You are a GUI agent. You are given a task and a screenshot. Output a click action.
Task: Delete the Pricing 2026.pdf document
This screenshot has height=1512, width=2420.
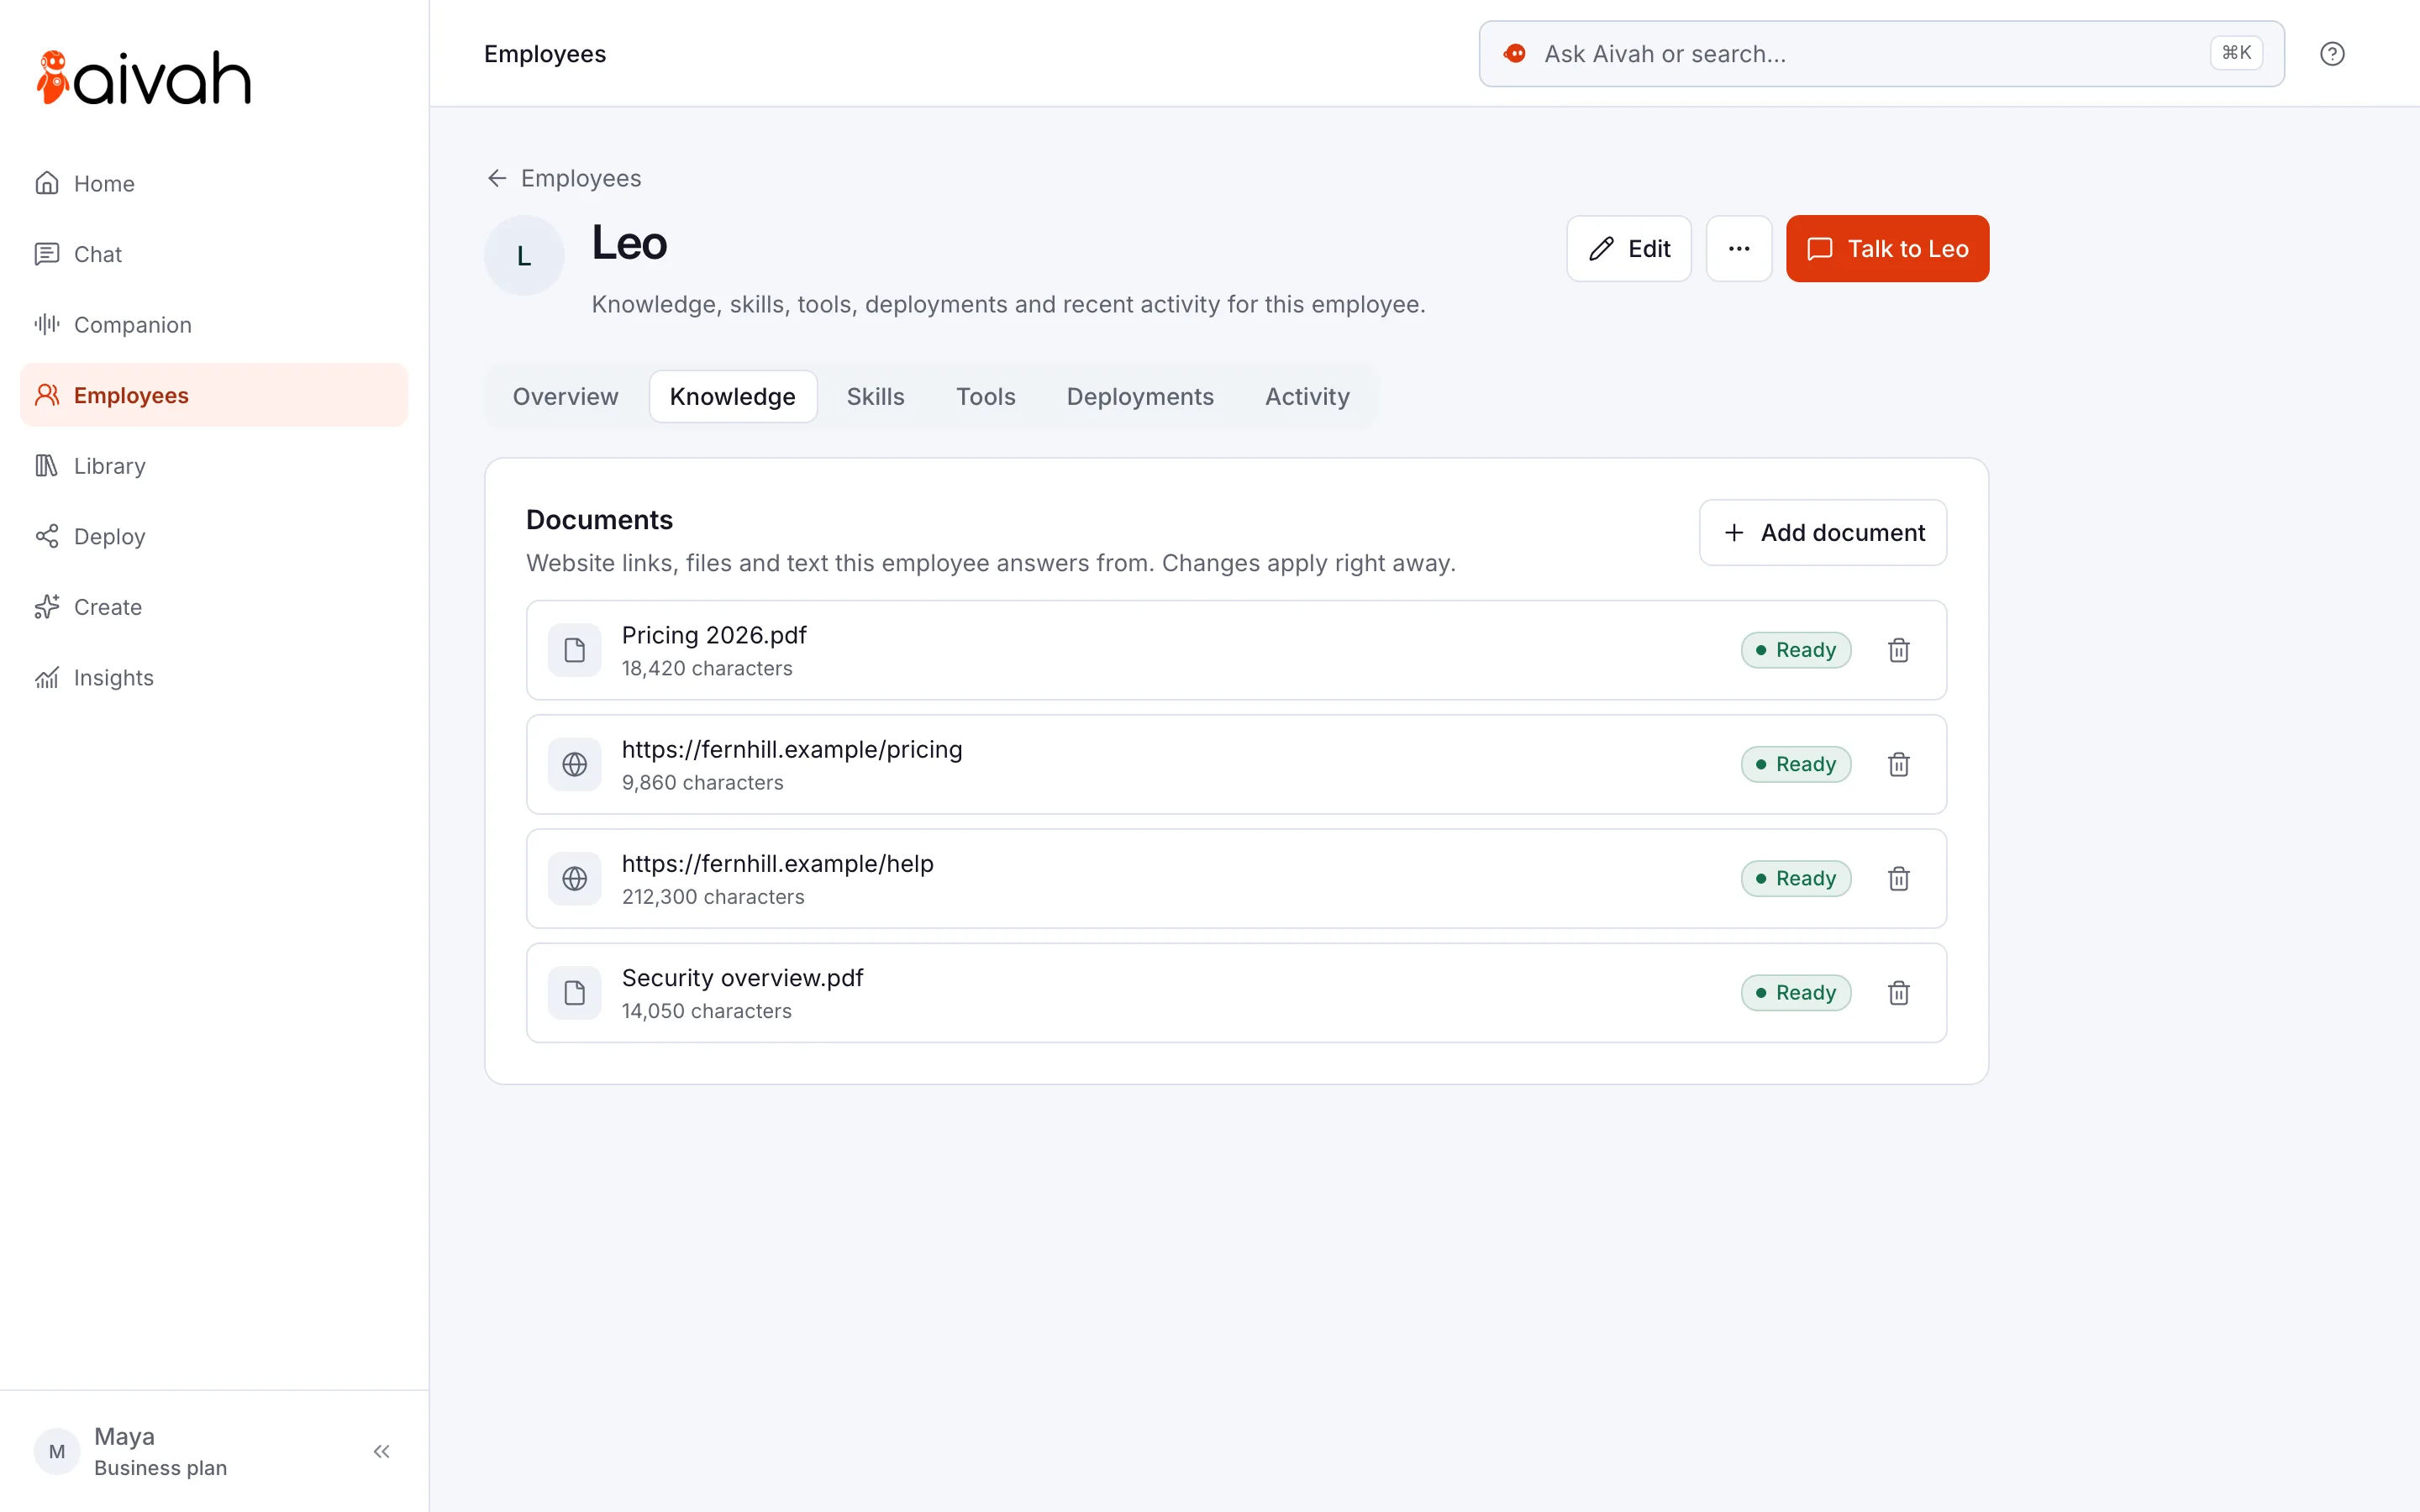(1898, 650)
